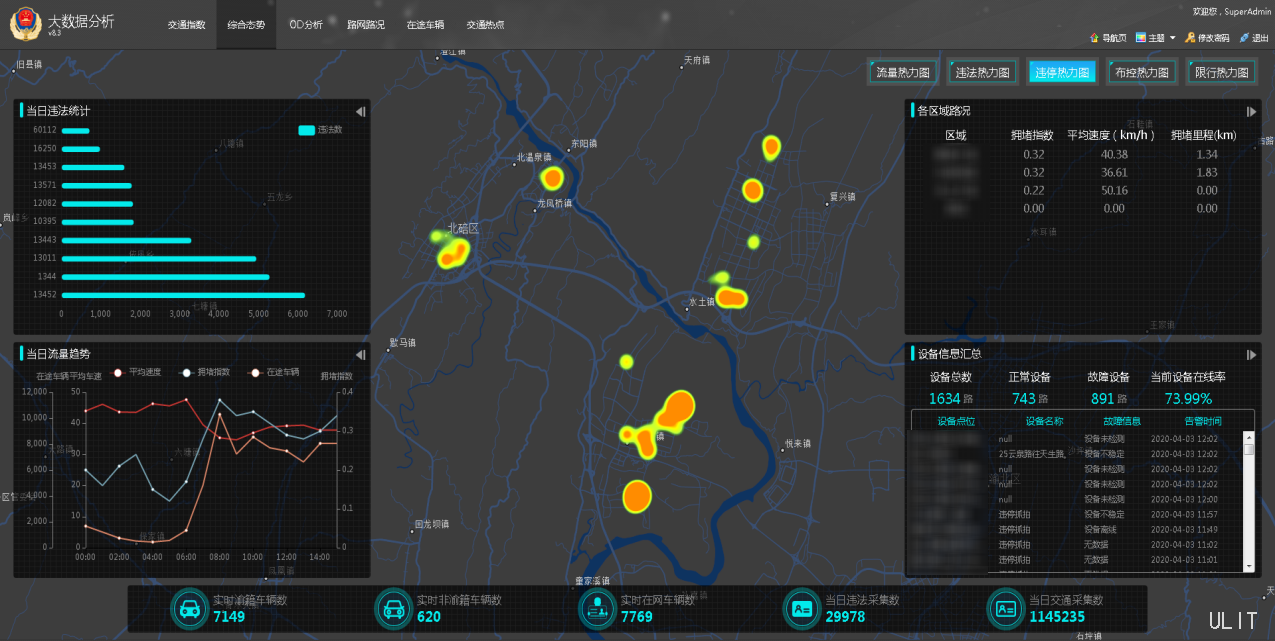Collapse the 设备信息汇总 panel
This screenshot has width=1275, height=641.
[x=1251, y=354]
